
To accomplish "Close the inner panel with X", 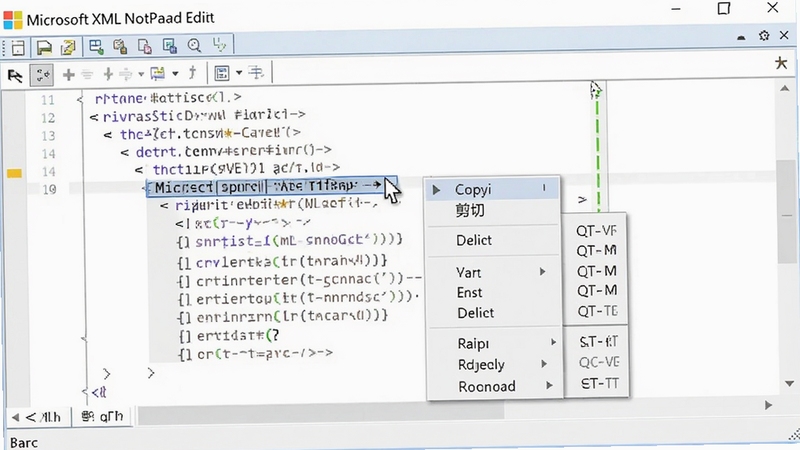I will [784, 35].
